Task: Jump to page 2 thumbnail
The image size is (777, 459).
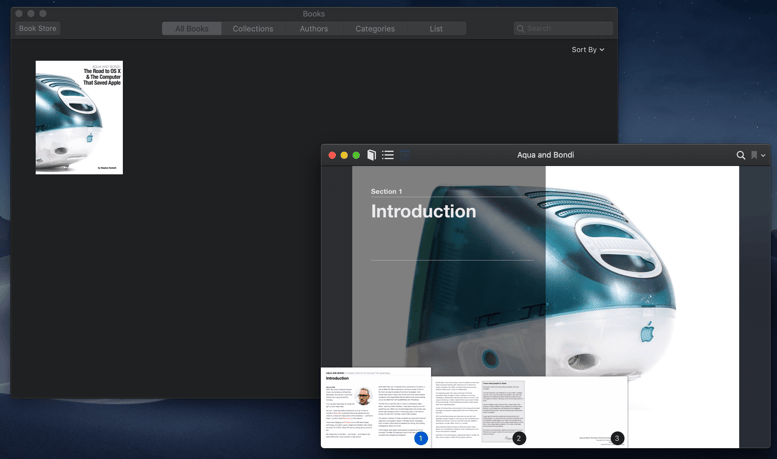Action: click(x=481, y=412)
